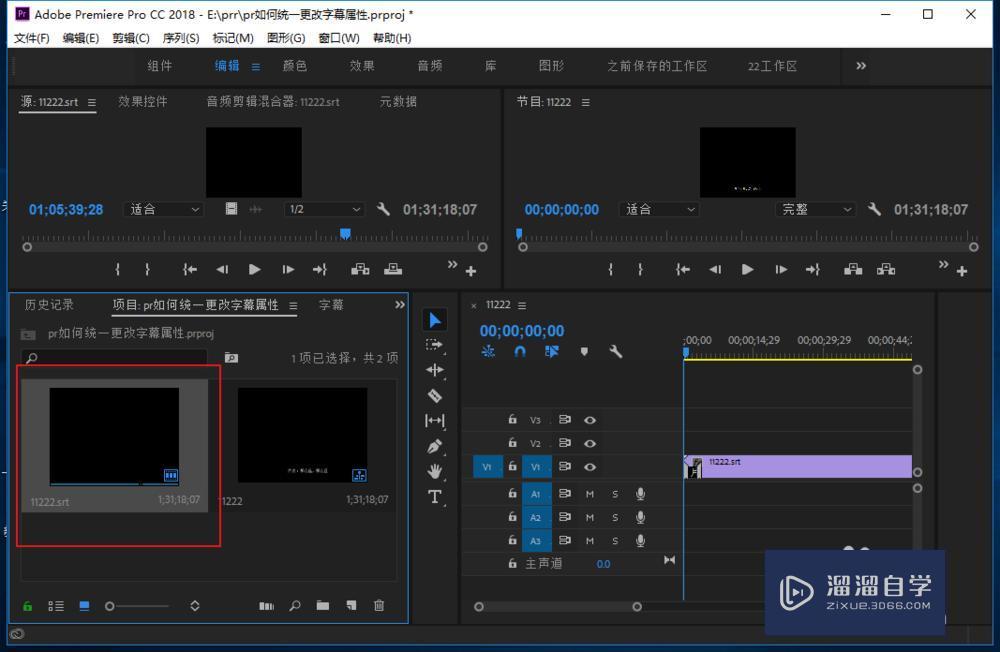Add a marker in the timeline

[584, 352]
